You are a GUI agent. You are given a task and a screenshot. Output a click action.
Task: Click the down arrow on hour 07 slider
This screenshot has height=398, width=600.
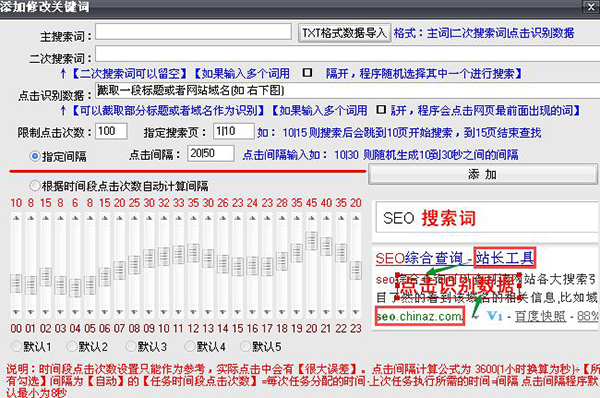119,312
